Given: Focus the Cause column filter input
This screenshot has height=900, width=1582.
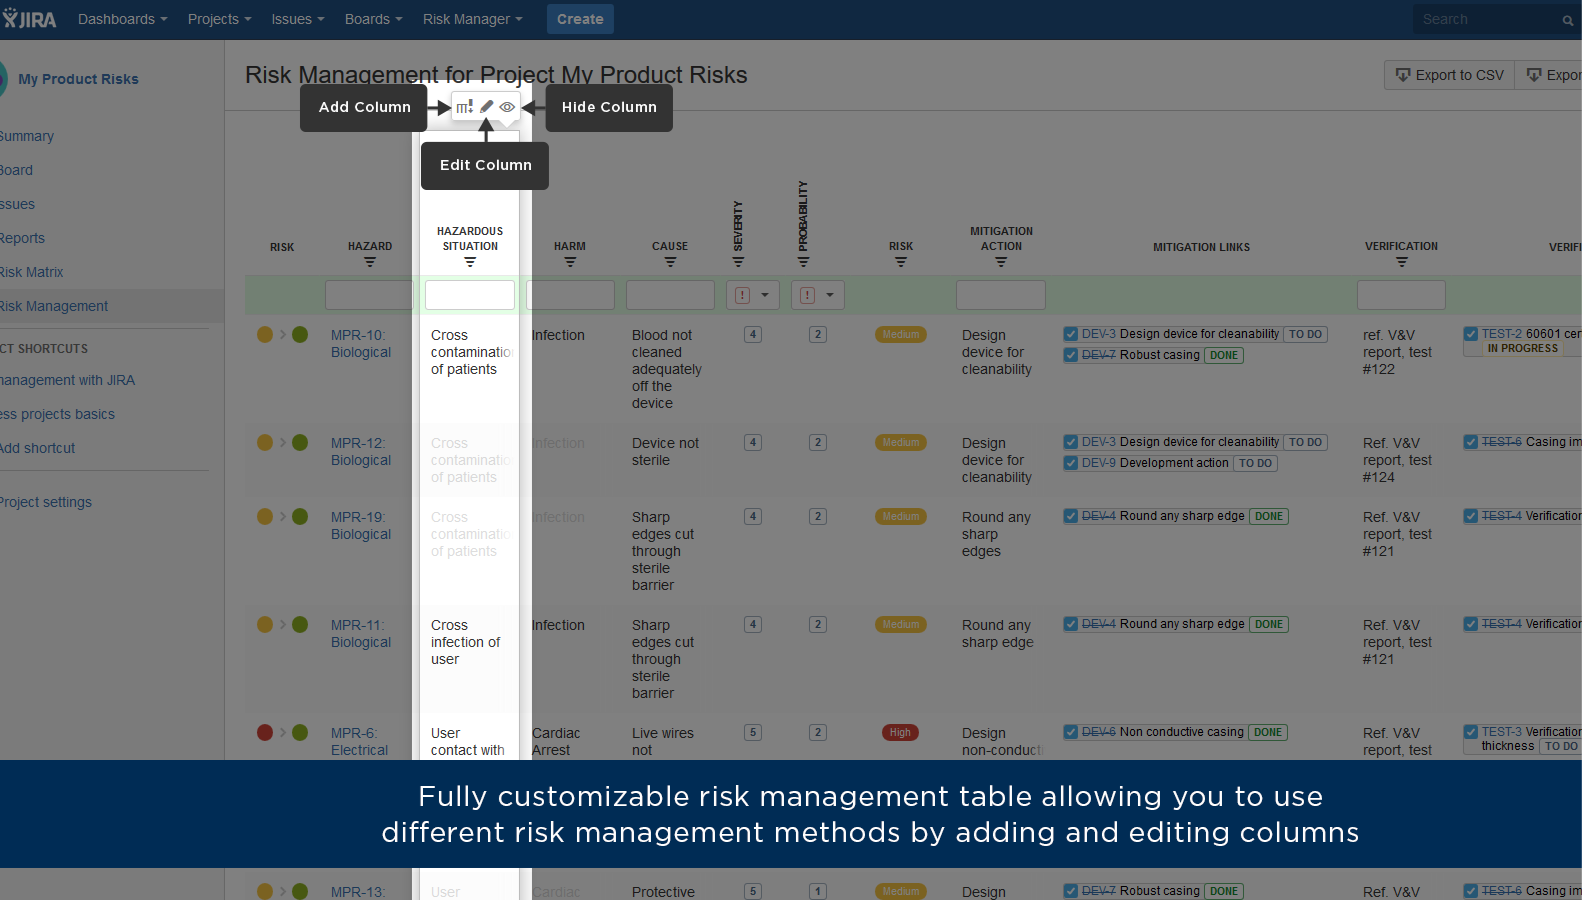Looking at the screenshot, I should click(x=670, y=295).
